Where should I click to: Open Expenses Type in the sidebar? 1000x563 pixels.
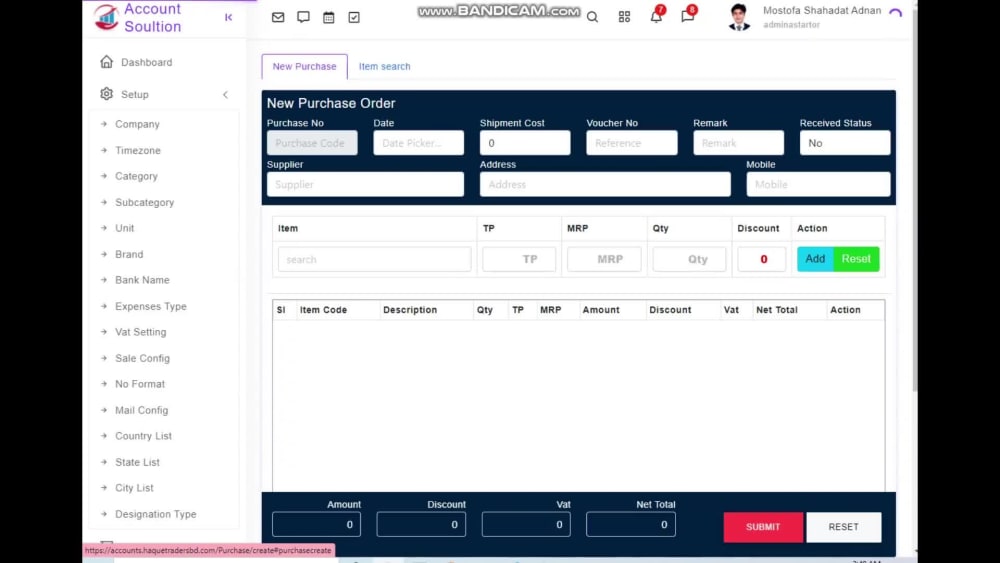[x=151, y=306]
